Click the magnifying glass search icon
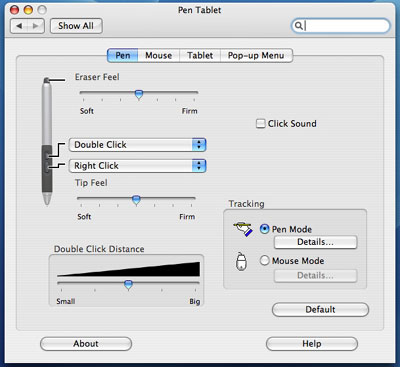400x367 pixels. (x=299, y=26)
